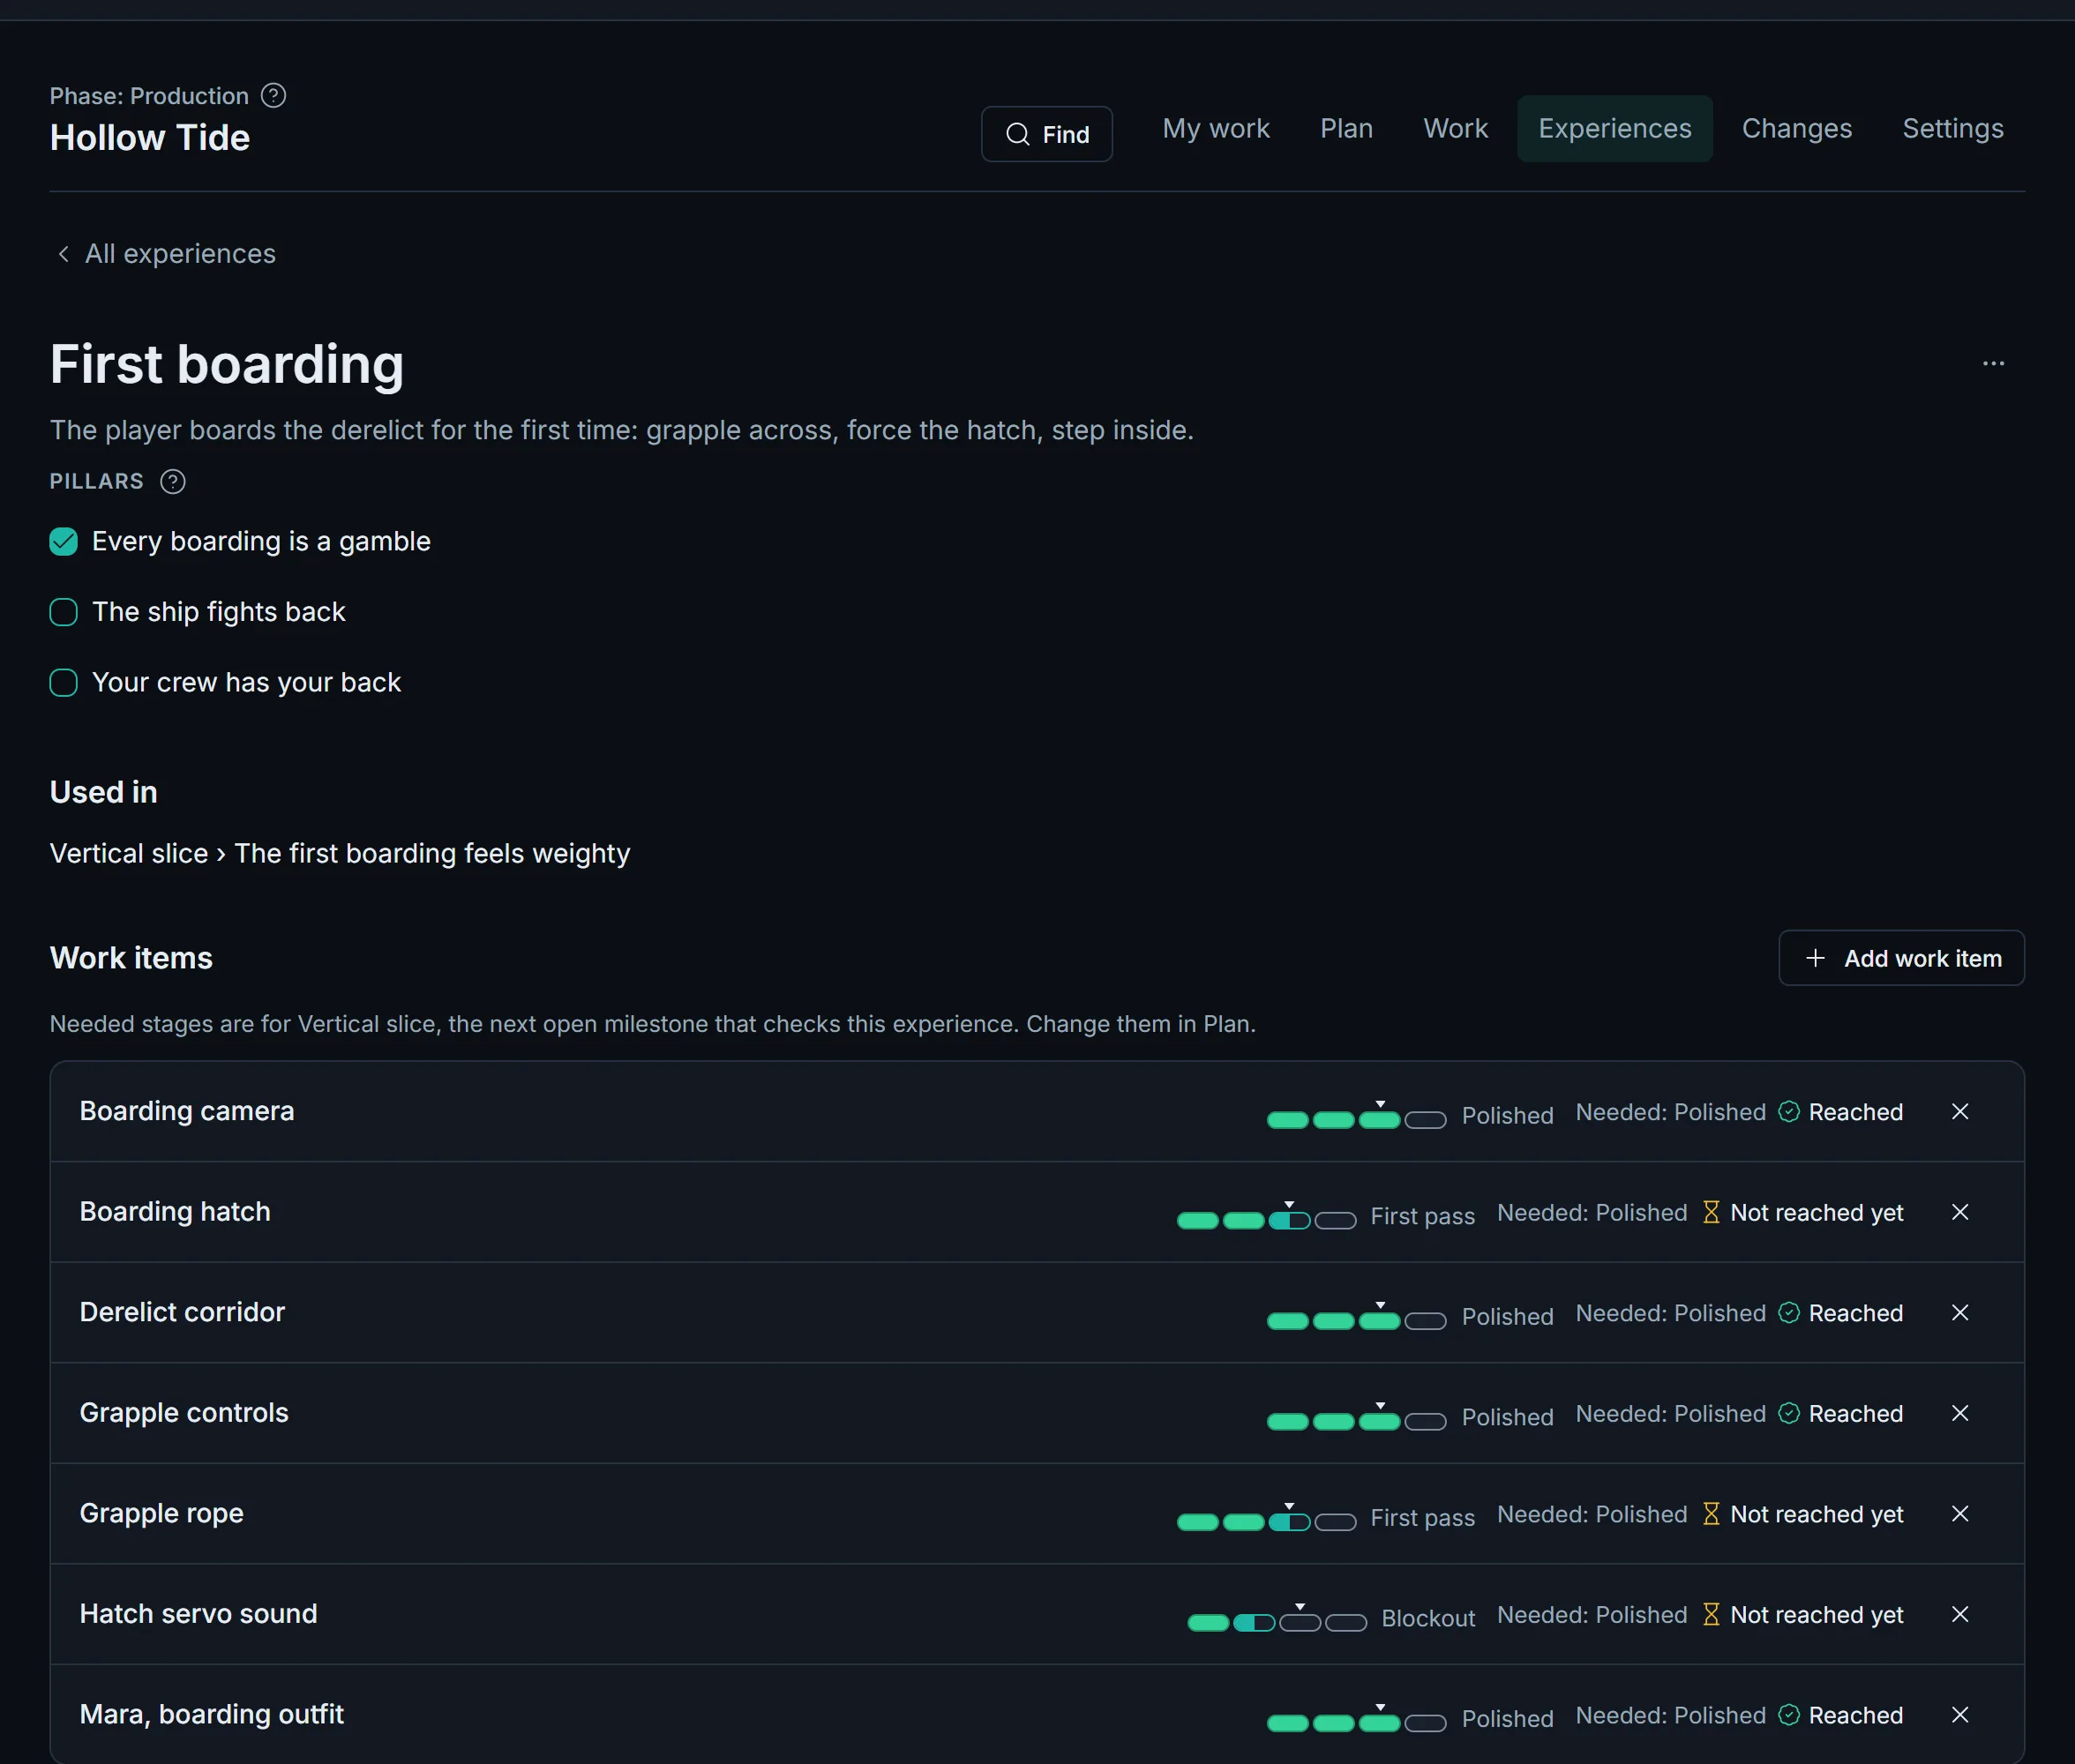The width and height of the screenshot is (2075, 1764).
Task: Click the hourglass icon for Hatch servo sound
Action: tap(1711, 1614)
